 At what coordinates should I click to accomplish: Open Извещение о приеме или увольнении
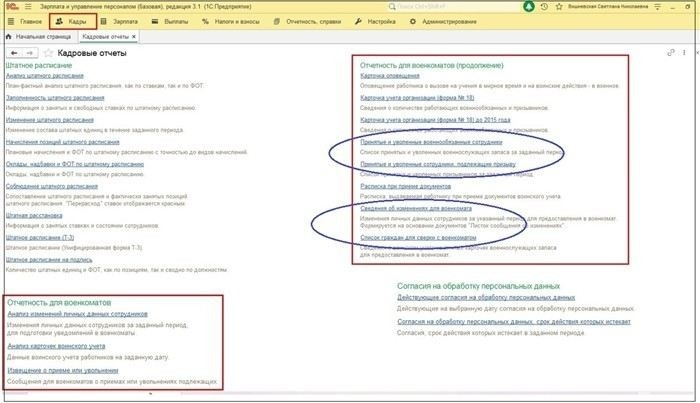point(63,370)
